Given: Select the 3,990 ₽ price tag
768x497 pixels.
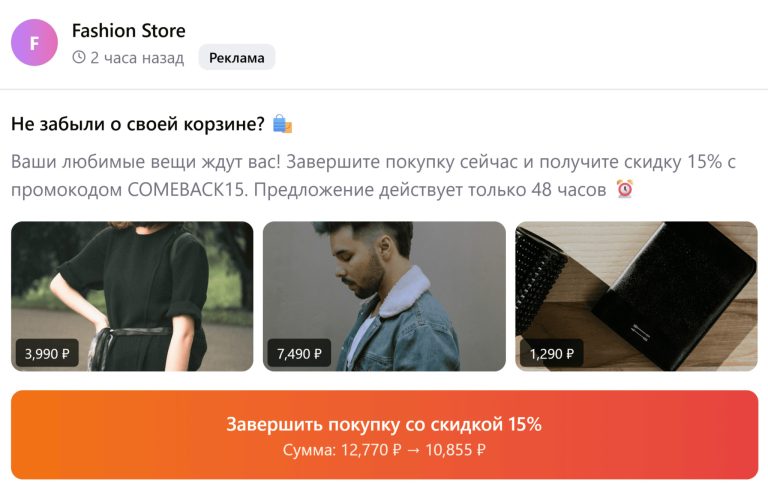Looking at the screenshot, I should click(x=48, y=353).
